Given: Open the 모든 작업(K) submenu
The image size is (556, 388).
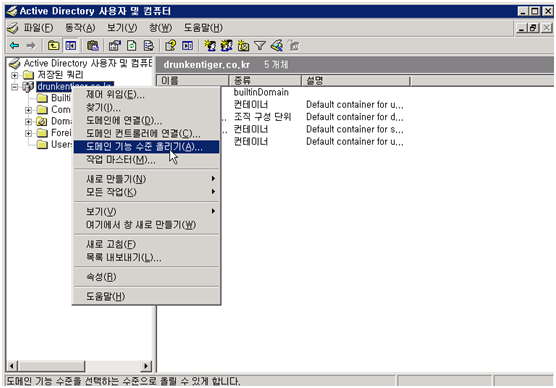Looking at the screenshot, I should (x=146, y=192).
